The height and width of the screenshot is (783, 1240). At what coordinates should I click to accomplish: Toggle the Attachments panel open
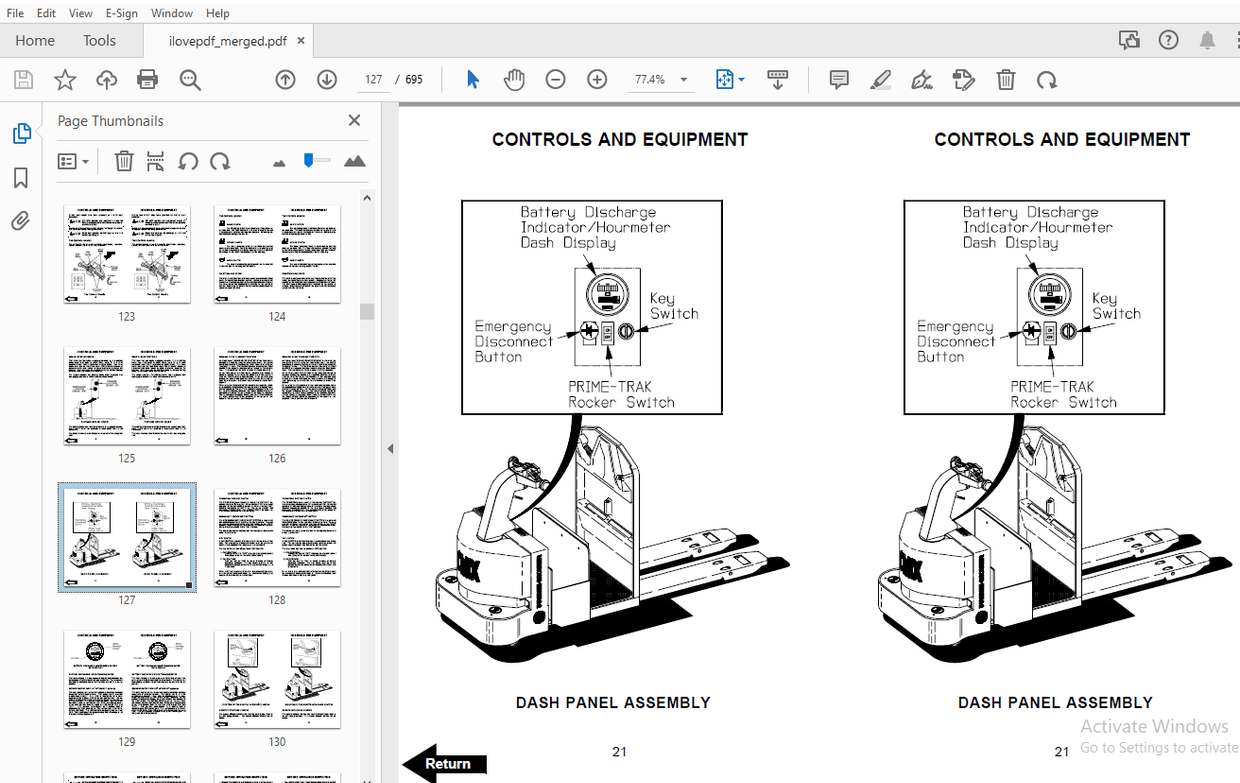[x=20, y=221]
